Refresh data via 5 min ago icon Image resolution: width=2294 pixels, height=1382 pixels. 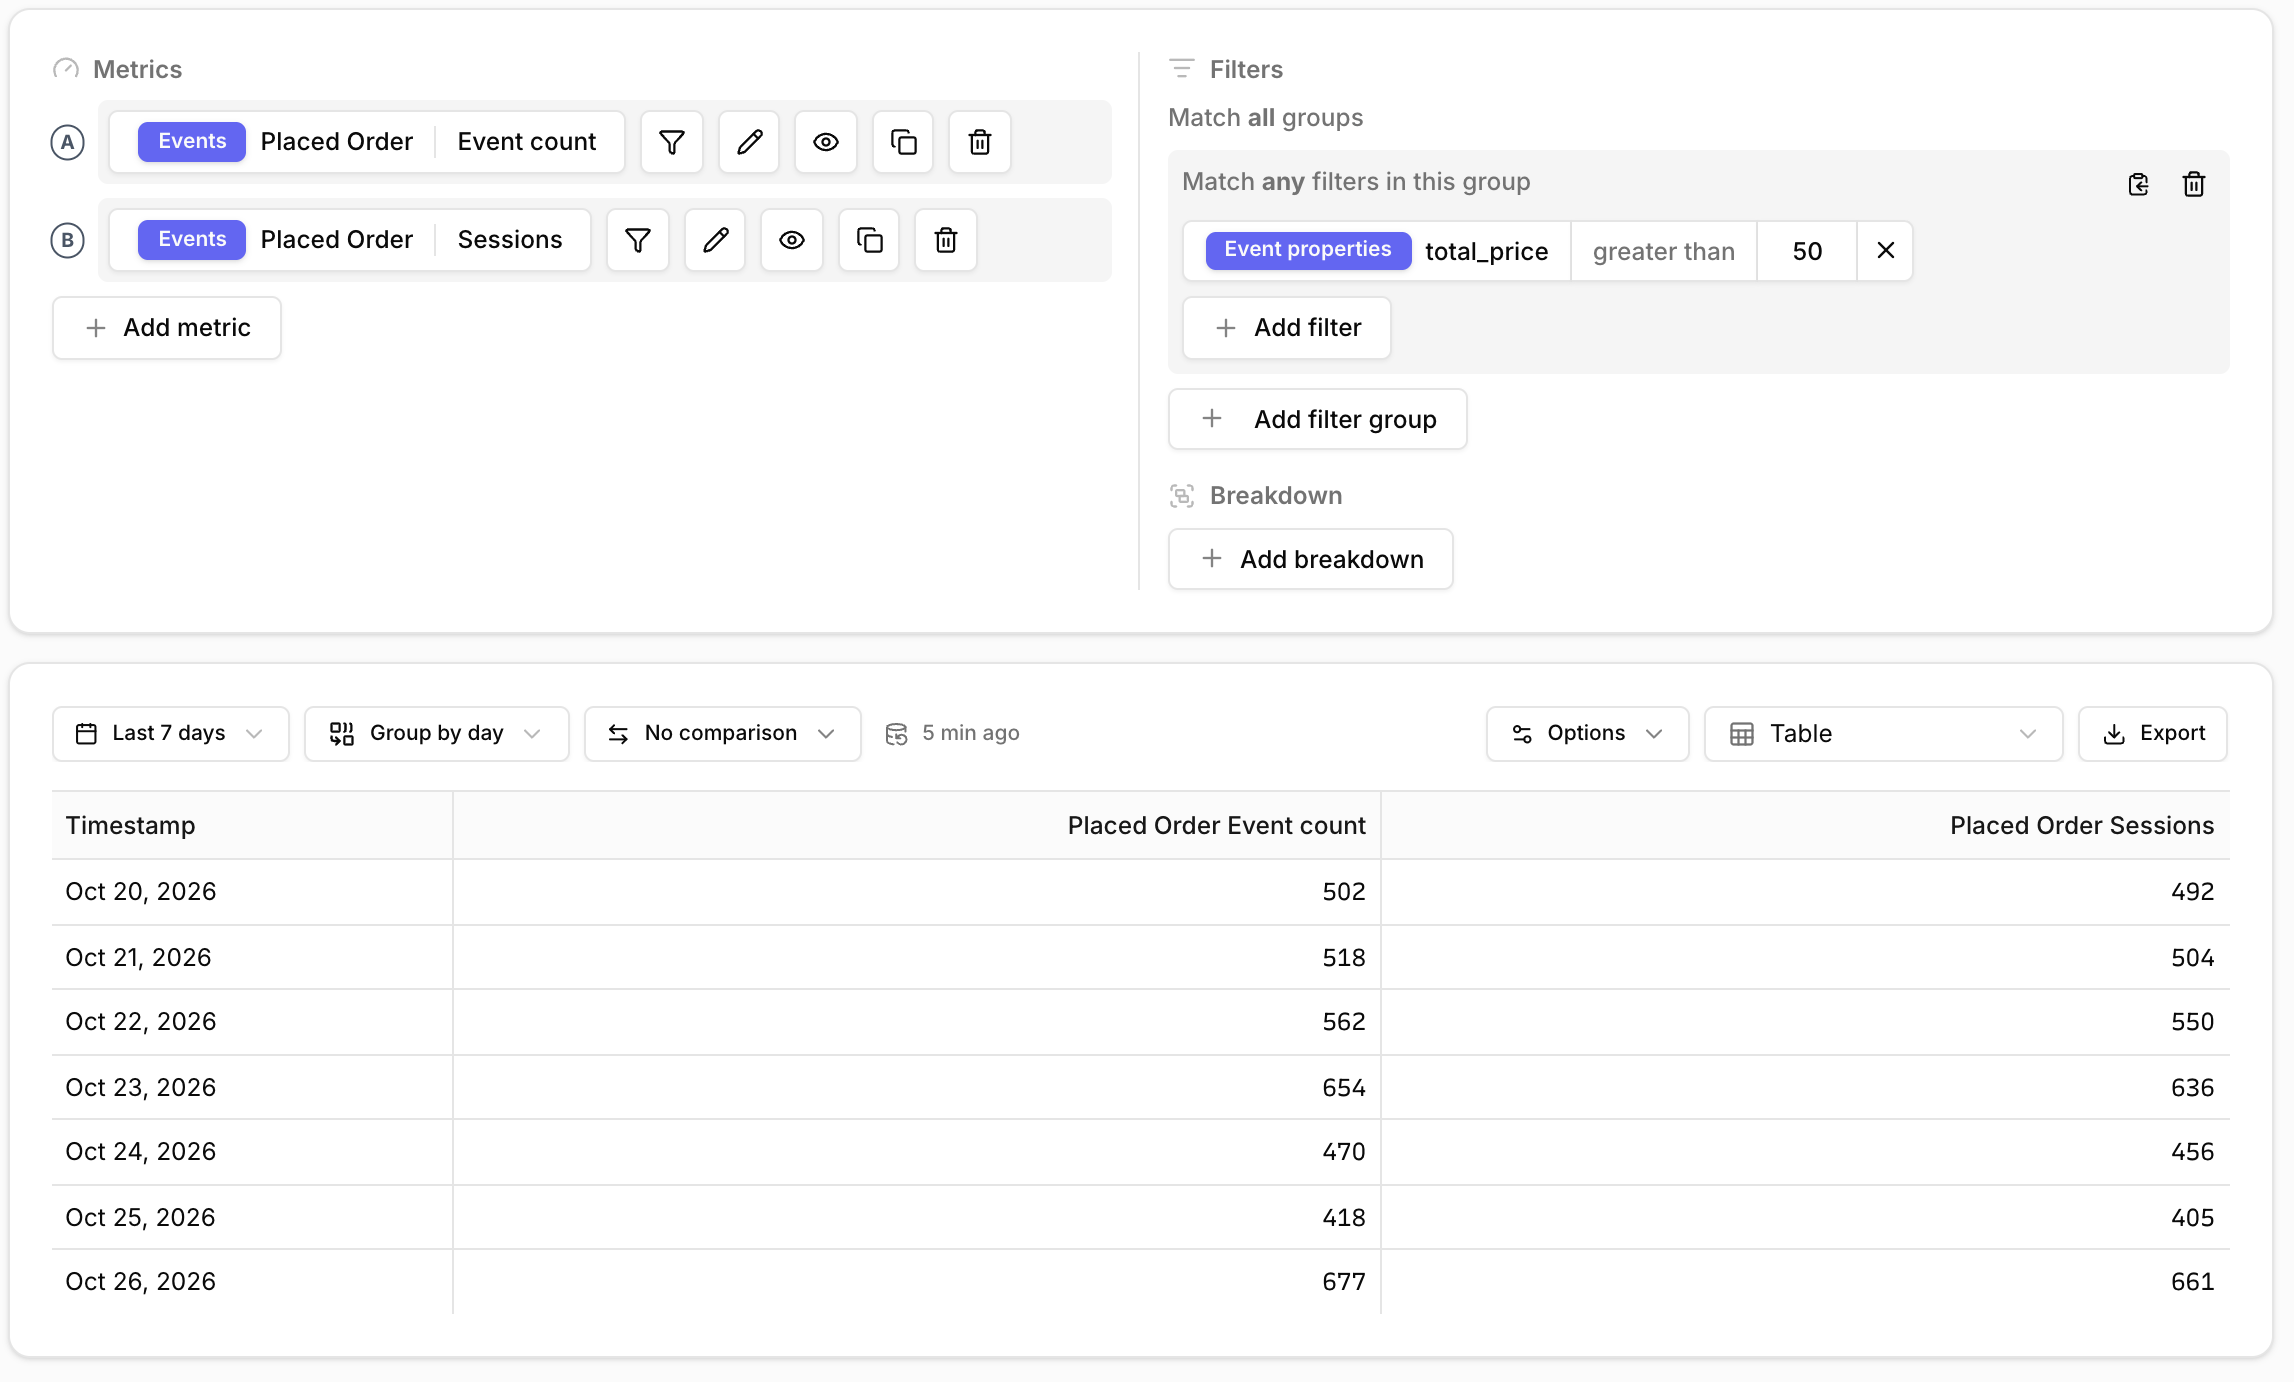click(897, 734)
